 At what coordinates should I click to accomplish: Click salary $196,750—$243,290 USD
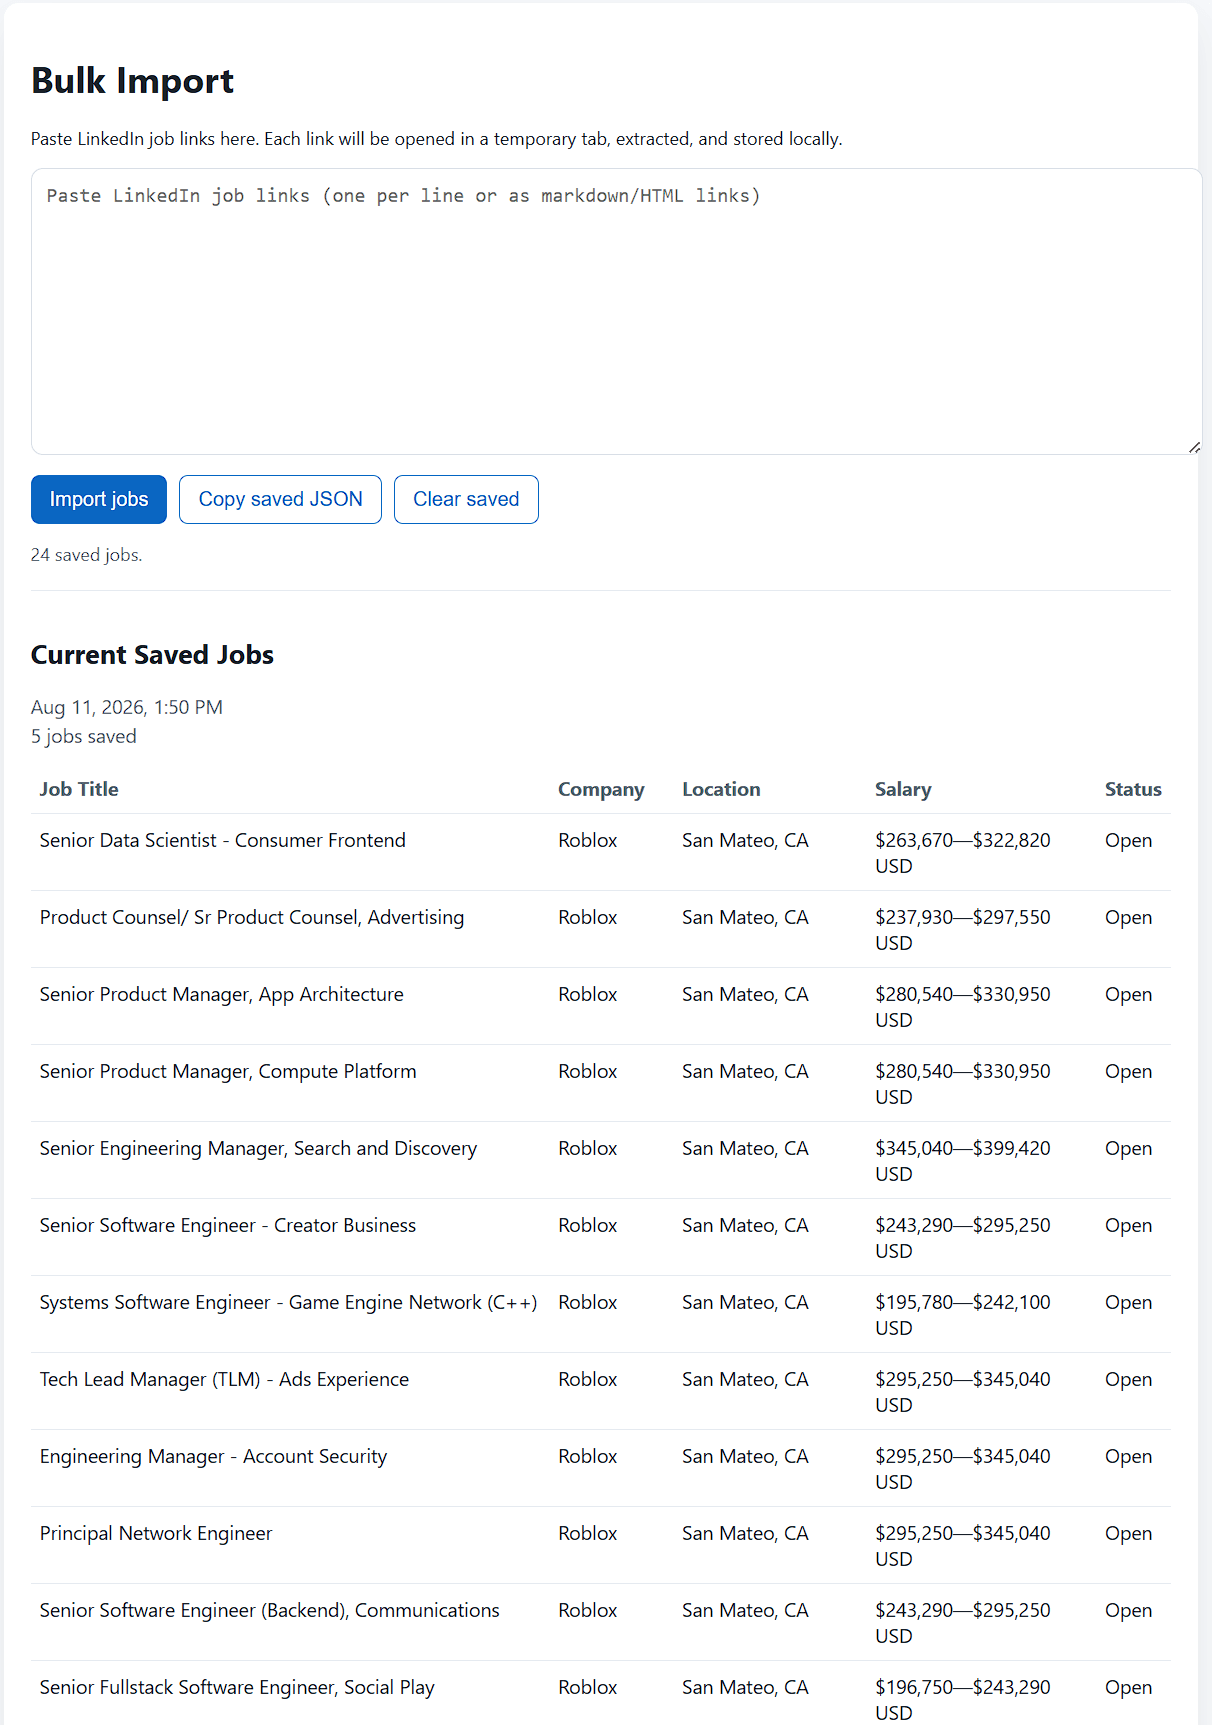tap(963, 1699)
